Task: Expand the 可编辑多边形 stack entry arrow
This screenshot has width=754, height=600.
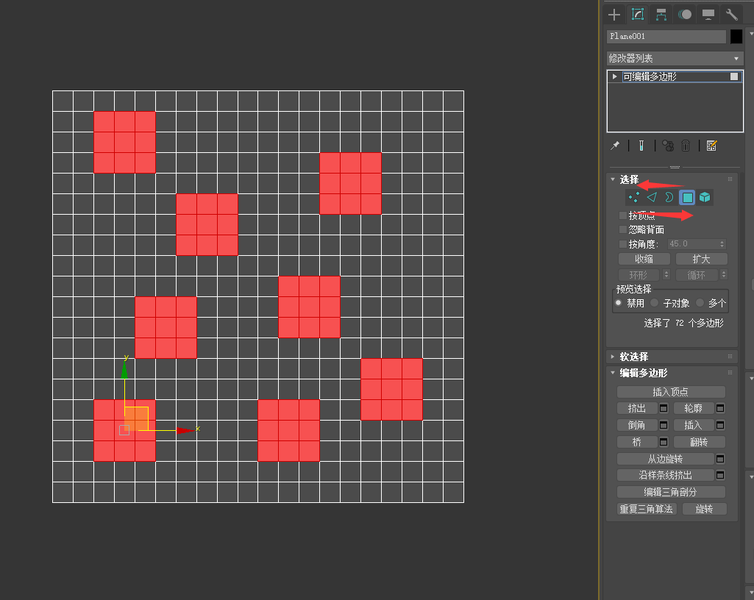Action: pyautogui.click(x=614, y=76)
